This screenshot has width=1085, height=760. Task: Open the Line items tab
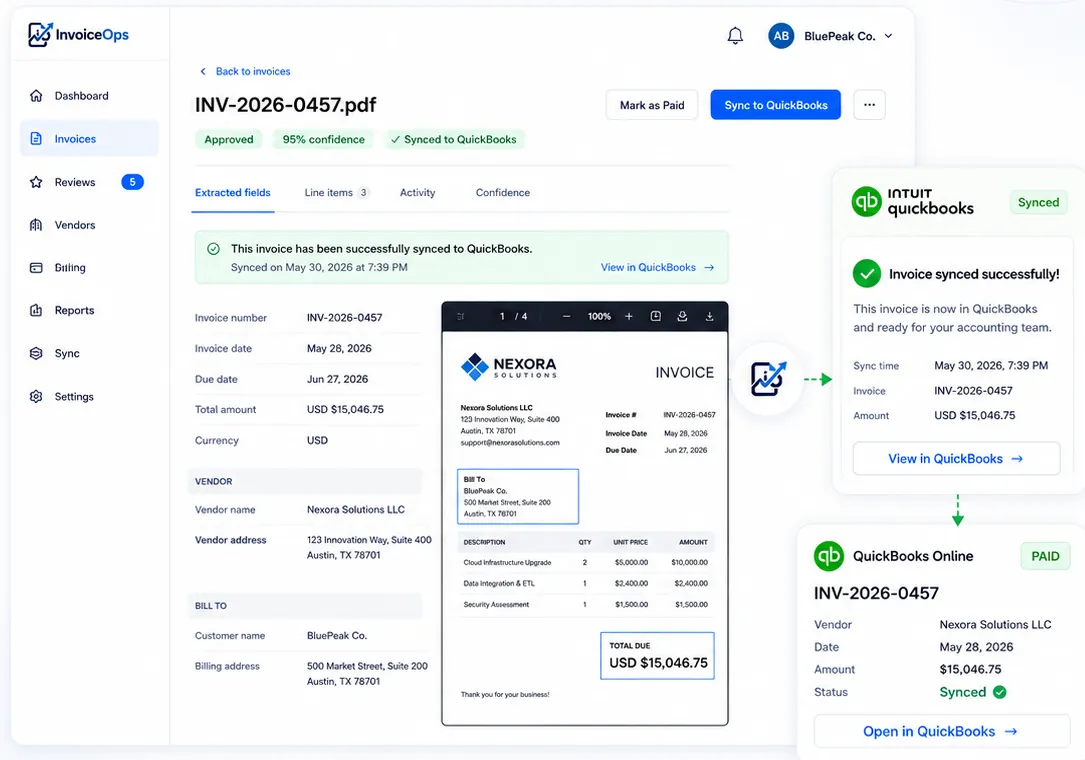tap(336, 192)
